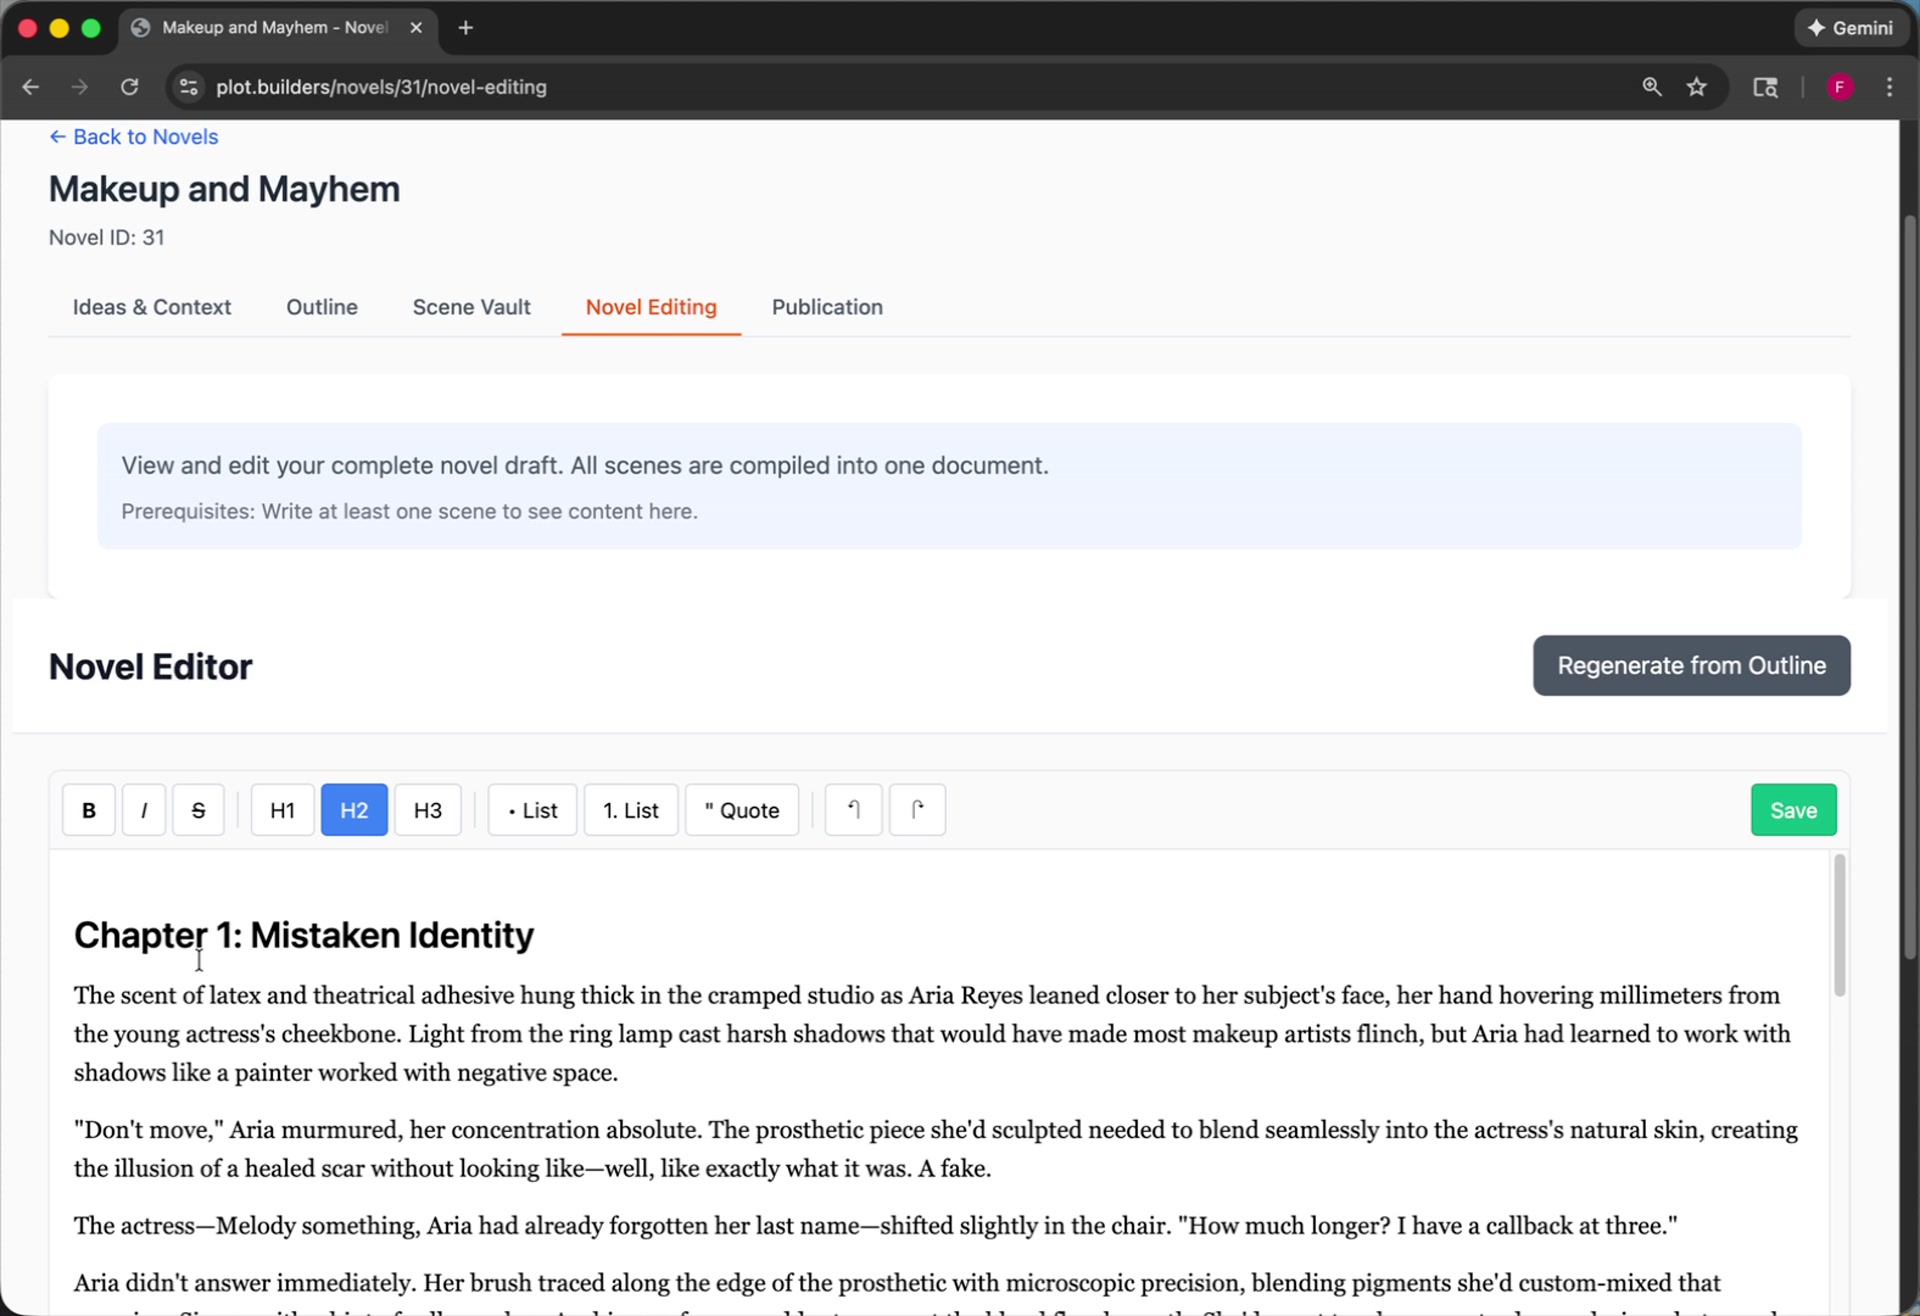The image size is (1920, 1316).
Task: Click the green Save button
Action: (1792, 810)
